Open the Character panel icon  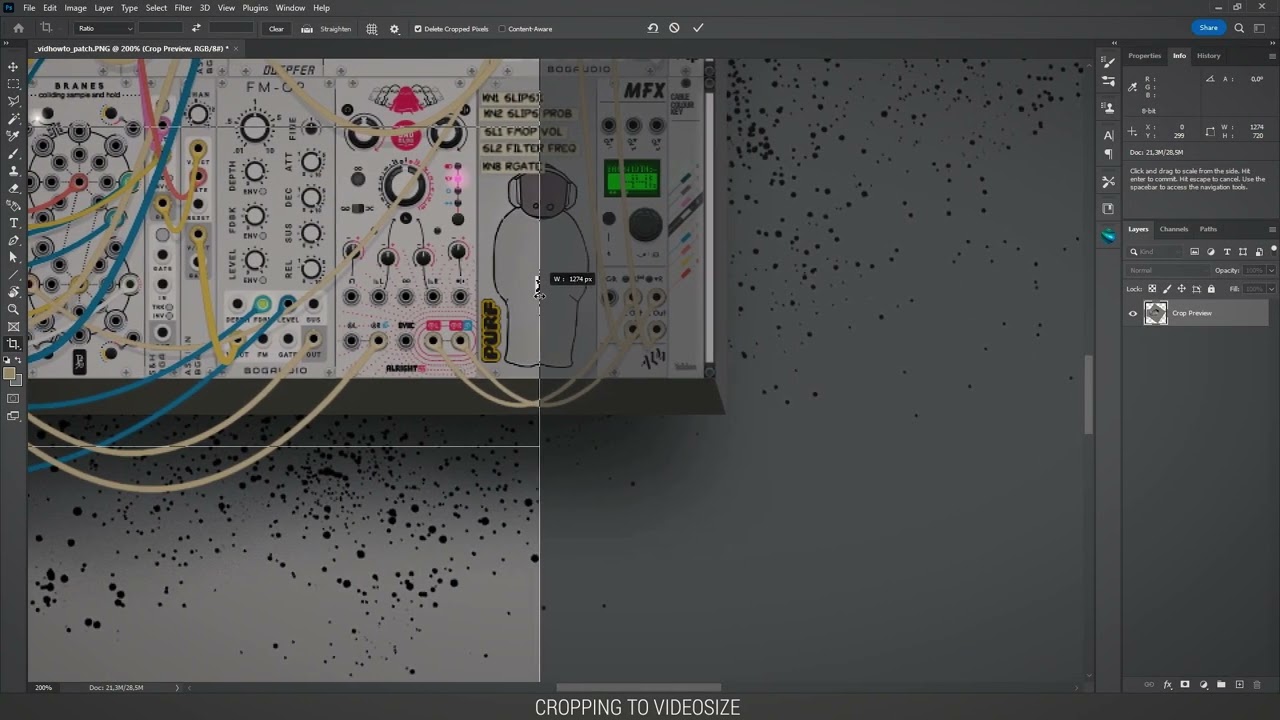pyautogui.click(x=1108, y=135)
